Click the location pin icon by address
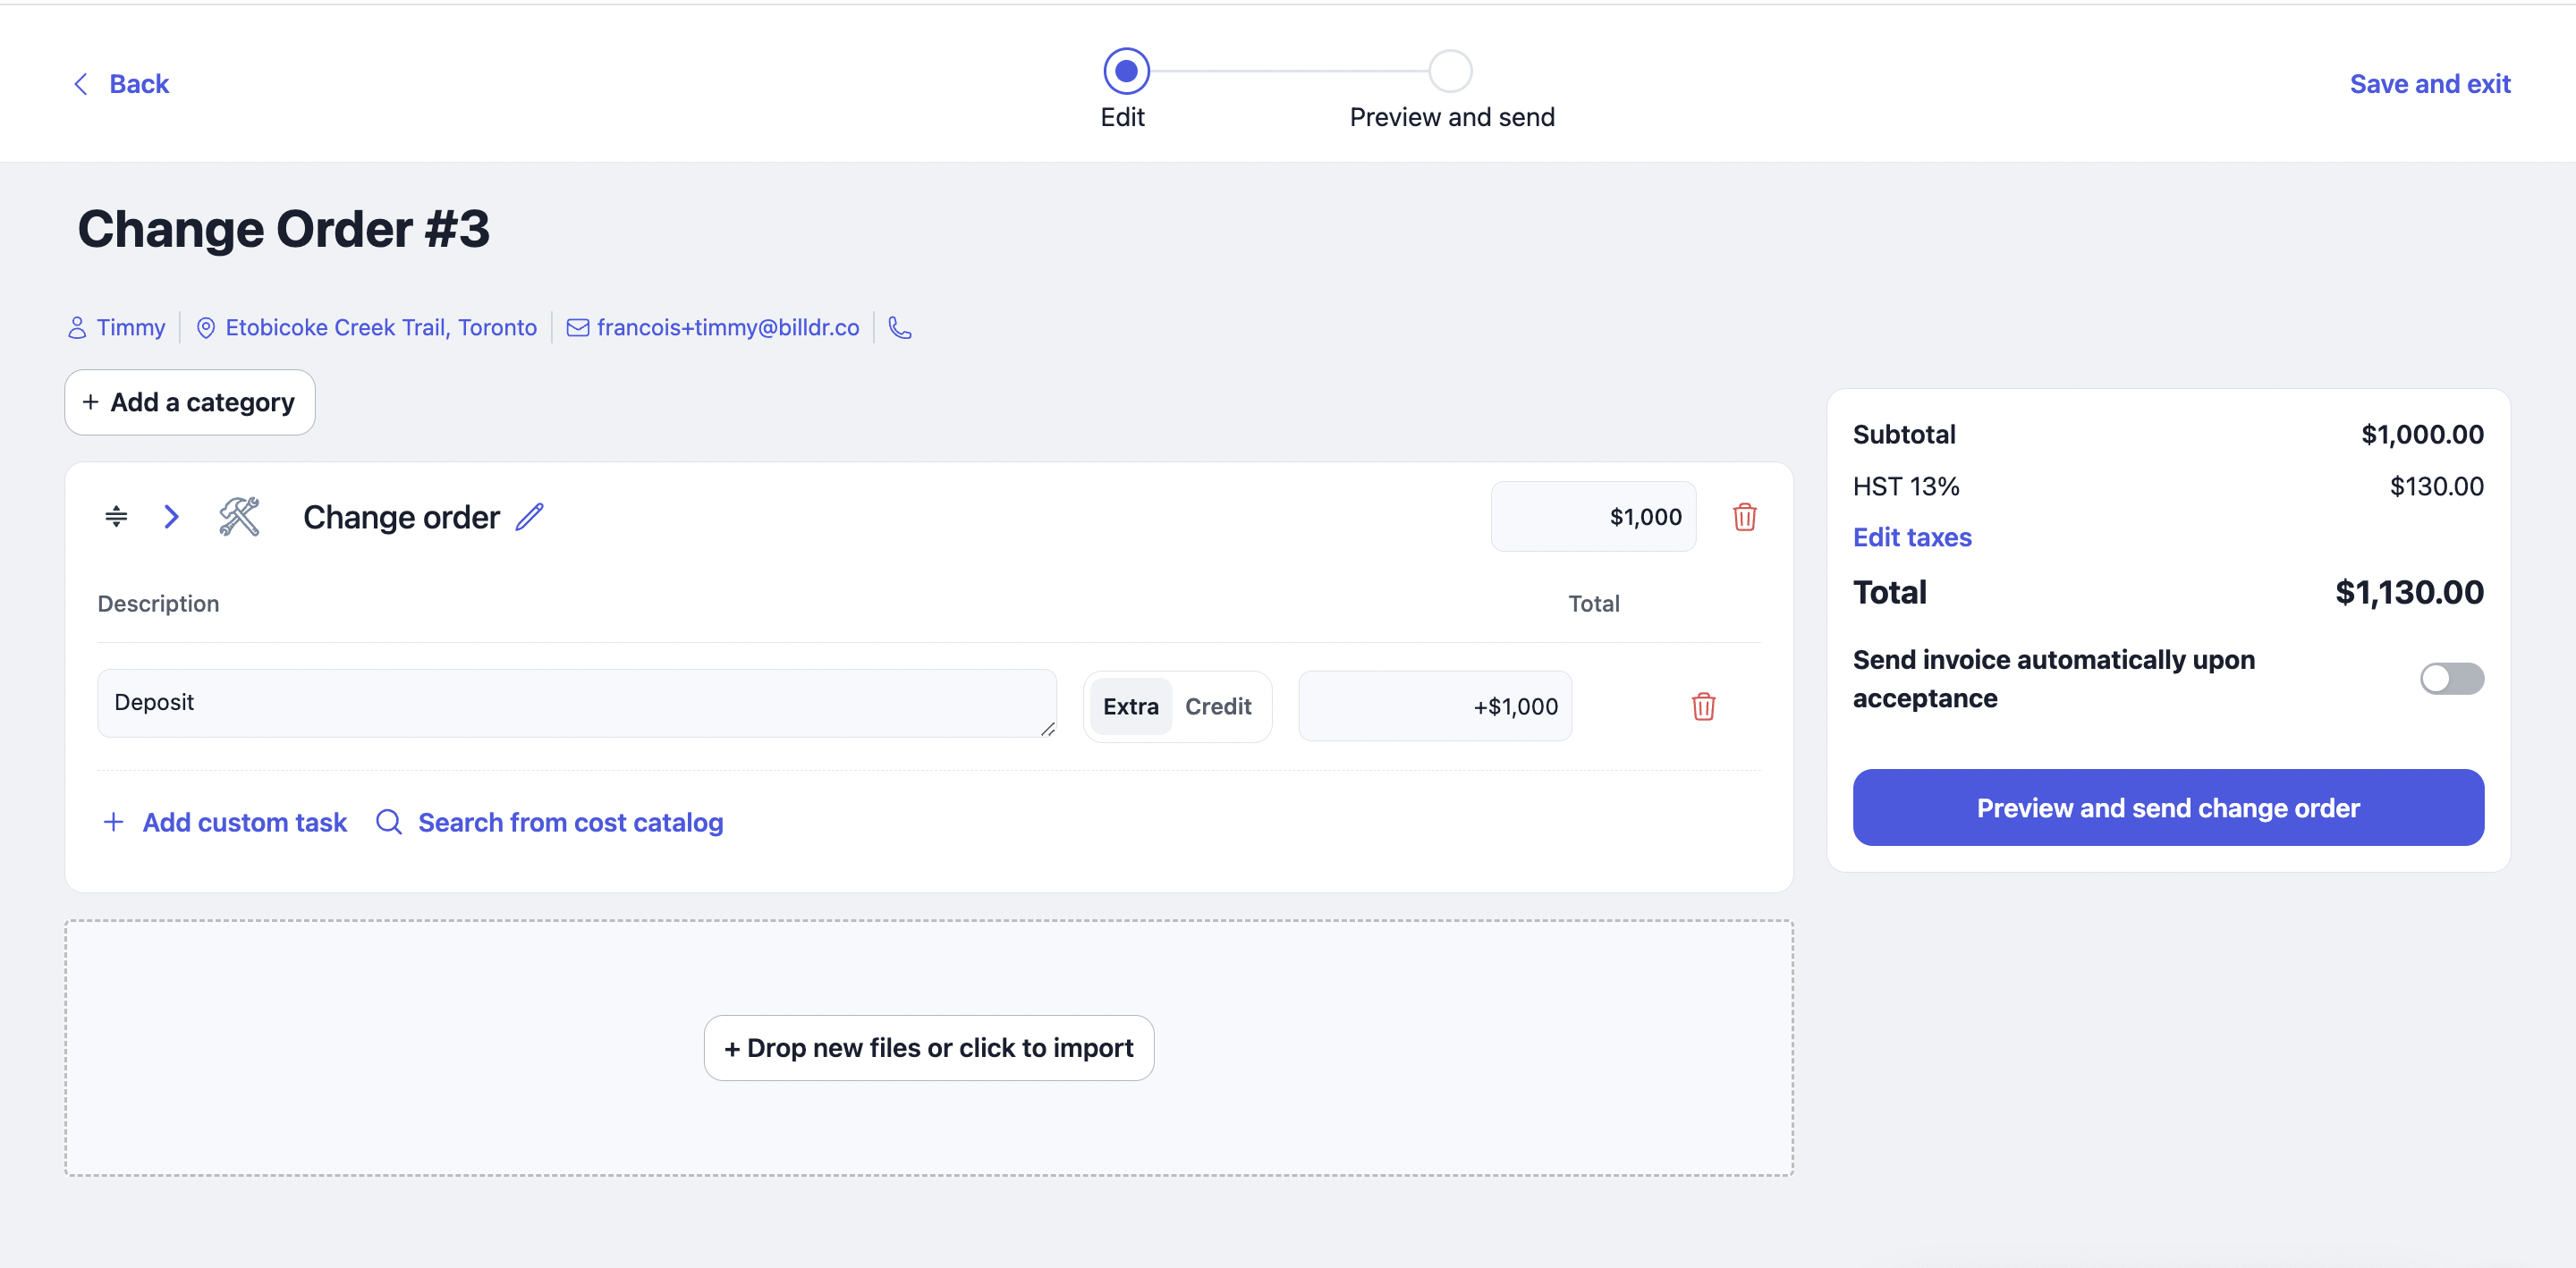The height and width of the screenshot is (1268, 2576). [205, 328]
